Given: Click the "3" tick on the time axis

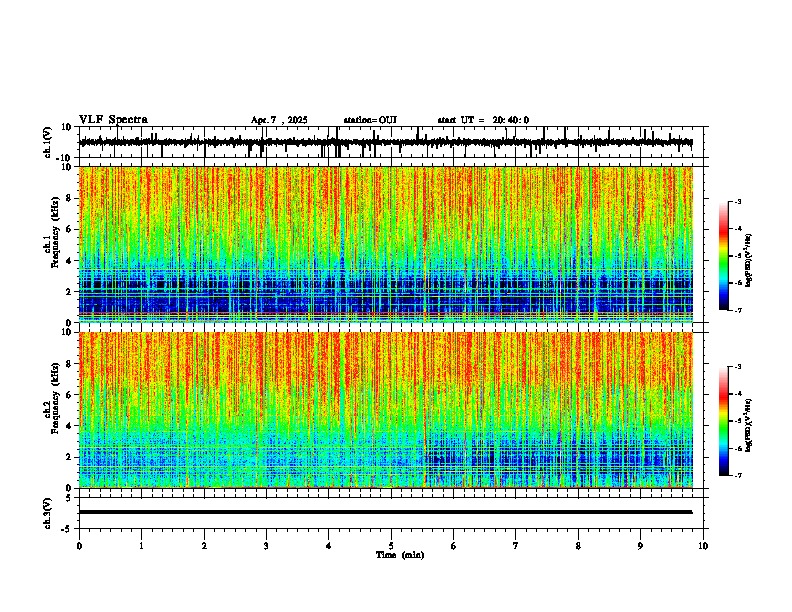Looking at the screenshot, I should click(x=266, y=546).
